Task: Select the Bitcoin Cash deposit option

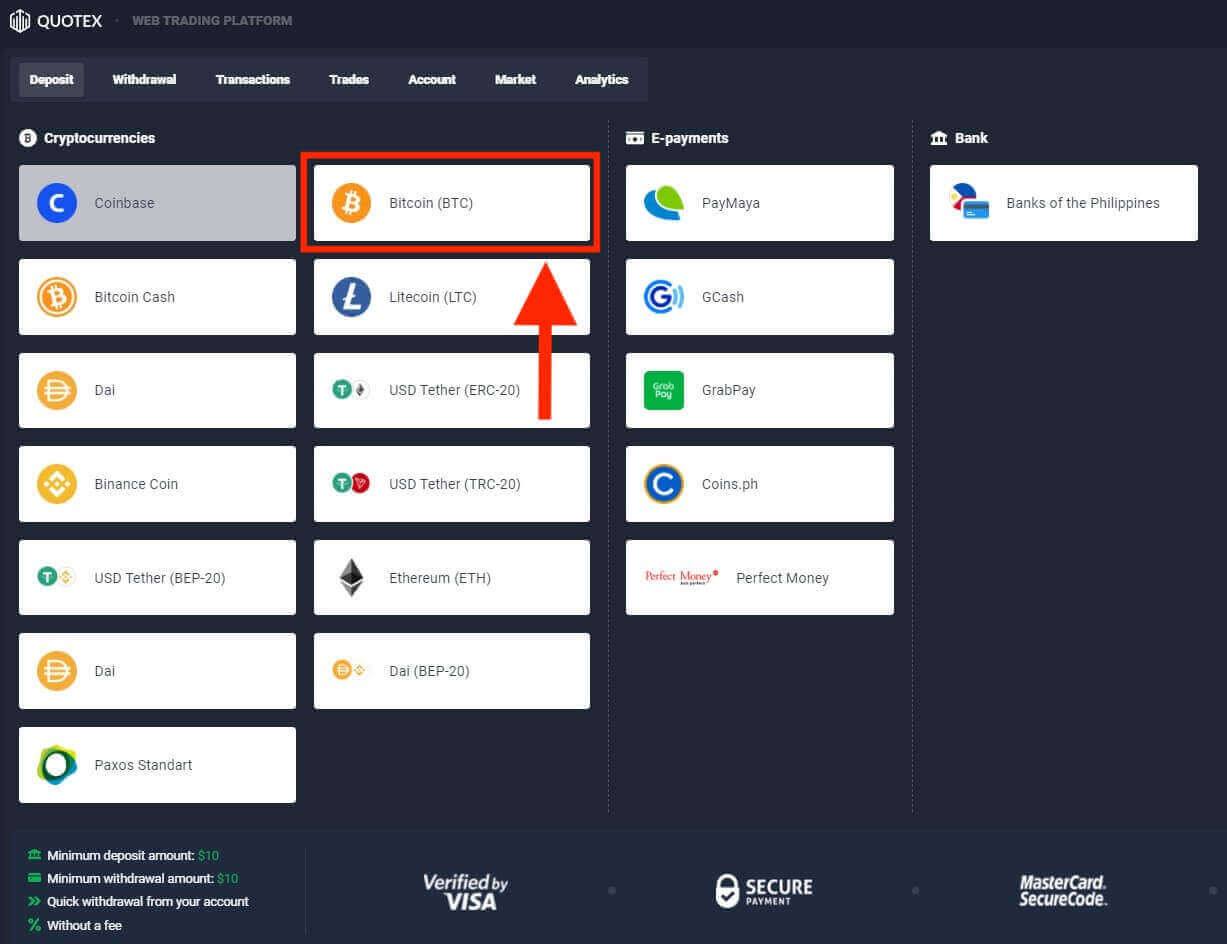Action: click(x=157, y=297)
